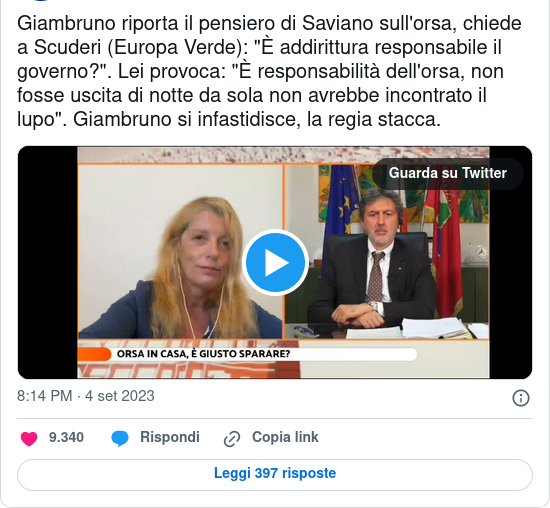
Task: Select the Rispondi label
Action: (170, 437)
